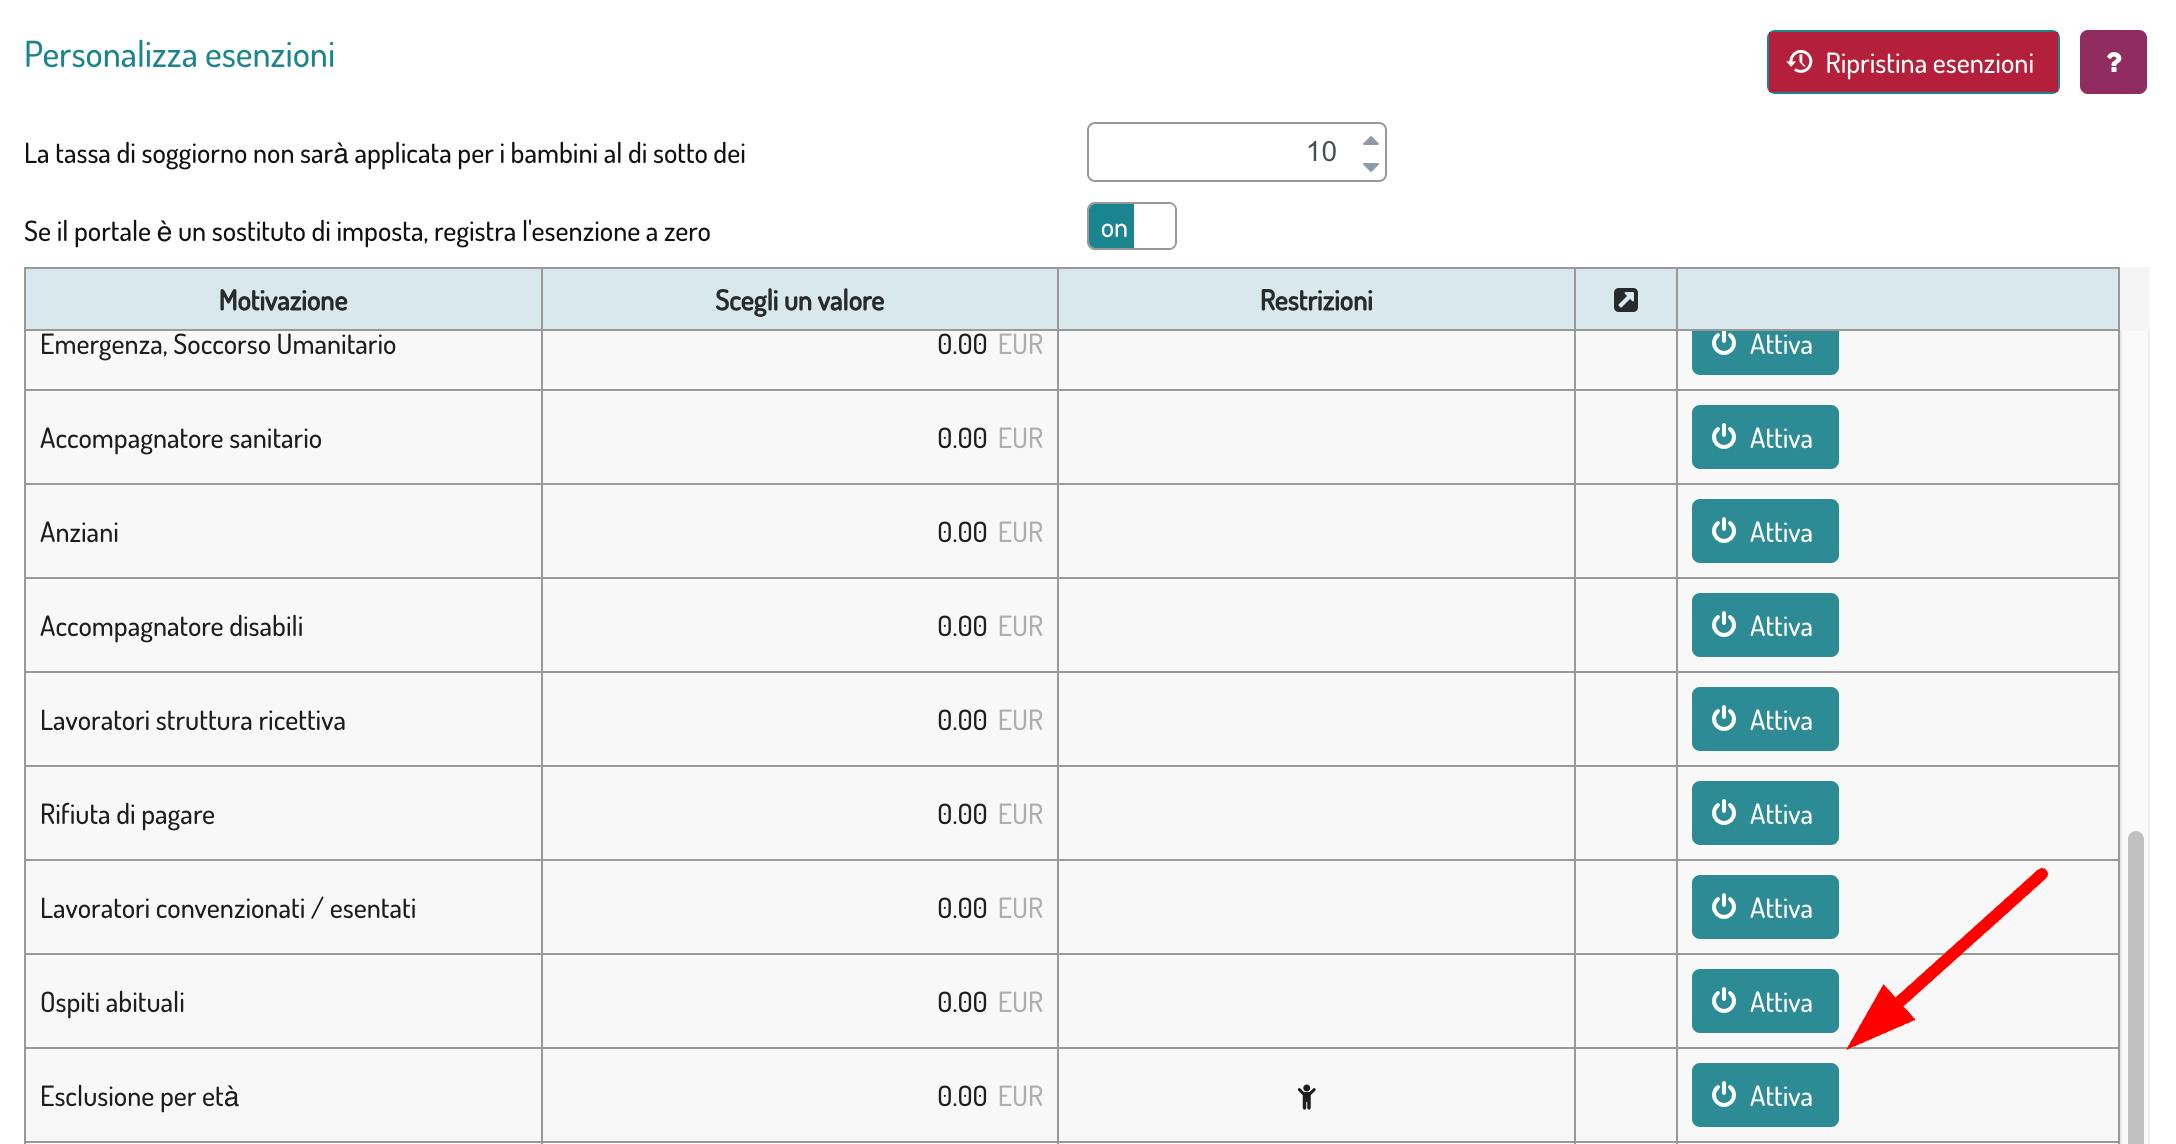
Task: Click the expand arrow icon in header
Action: 1625,300
